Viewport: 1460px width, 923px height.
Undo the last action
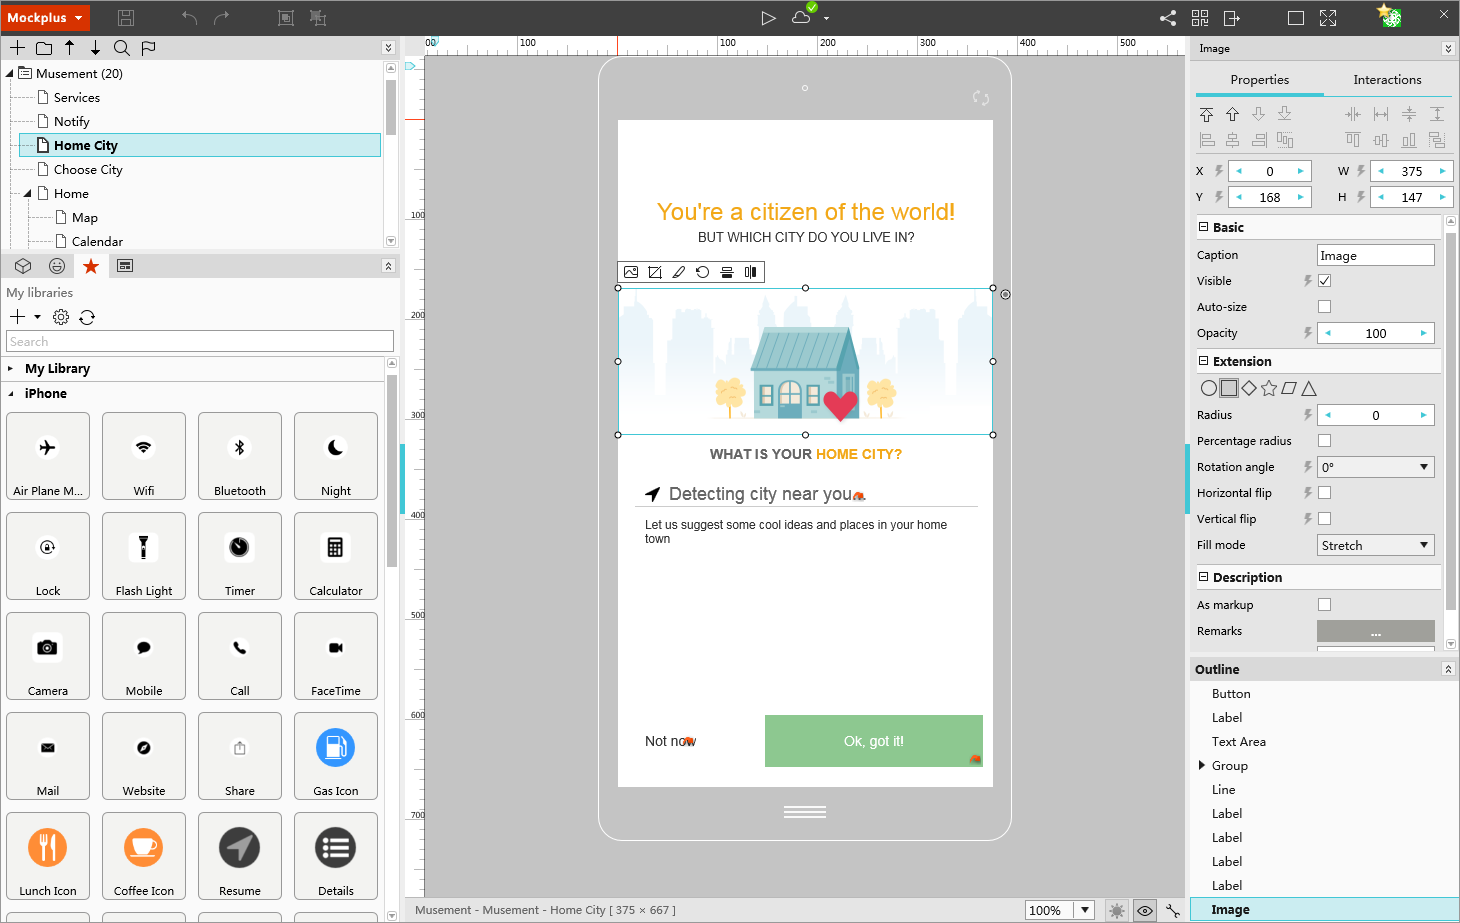tap(190, 18)
